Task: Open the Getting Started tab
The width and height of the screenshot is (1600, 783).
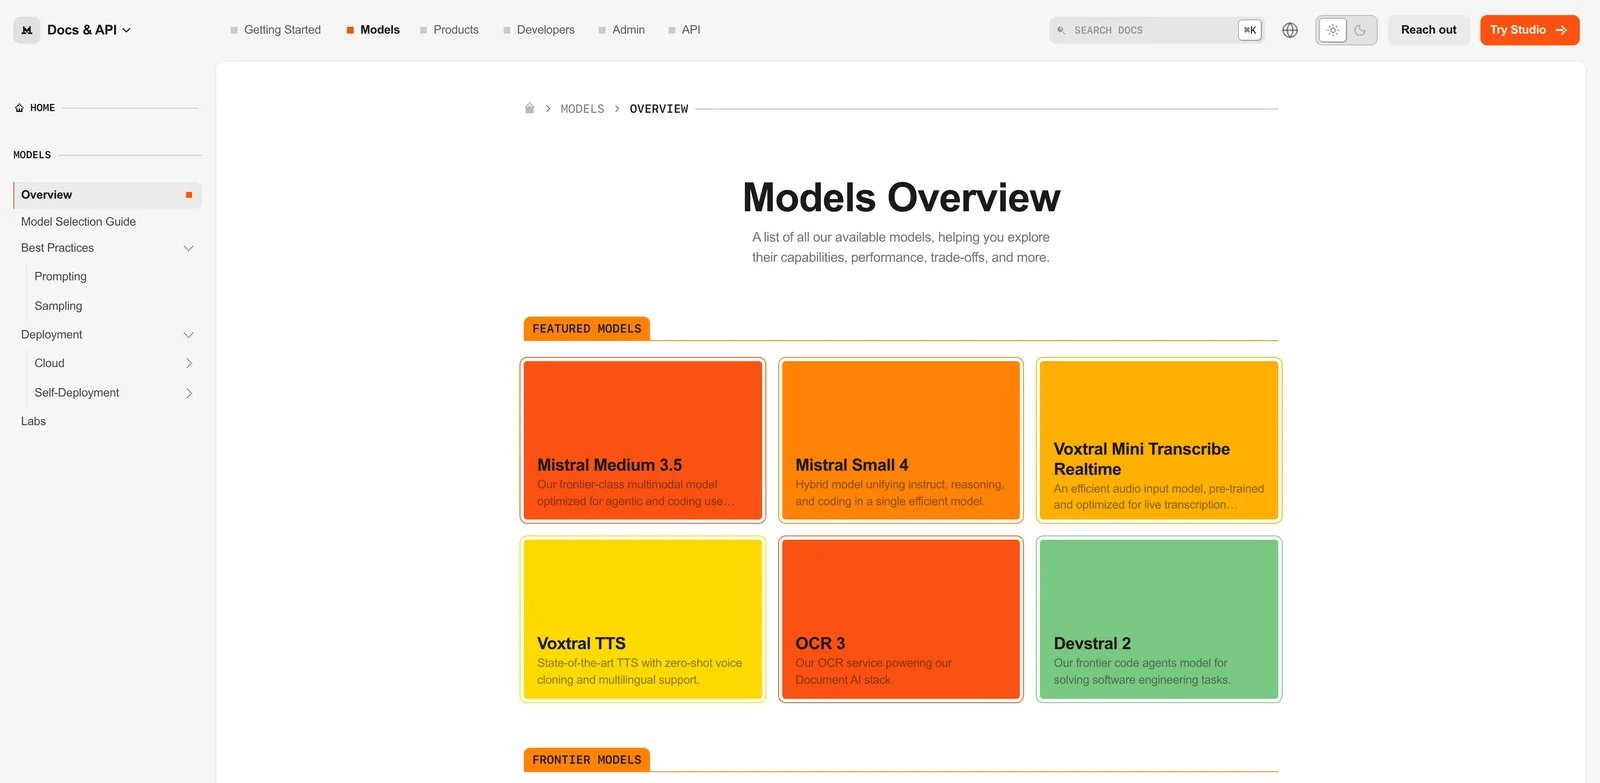Action: coord(275,30)
